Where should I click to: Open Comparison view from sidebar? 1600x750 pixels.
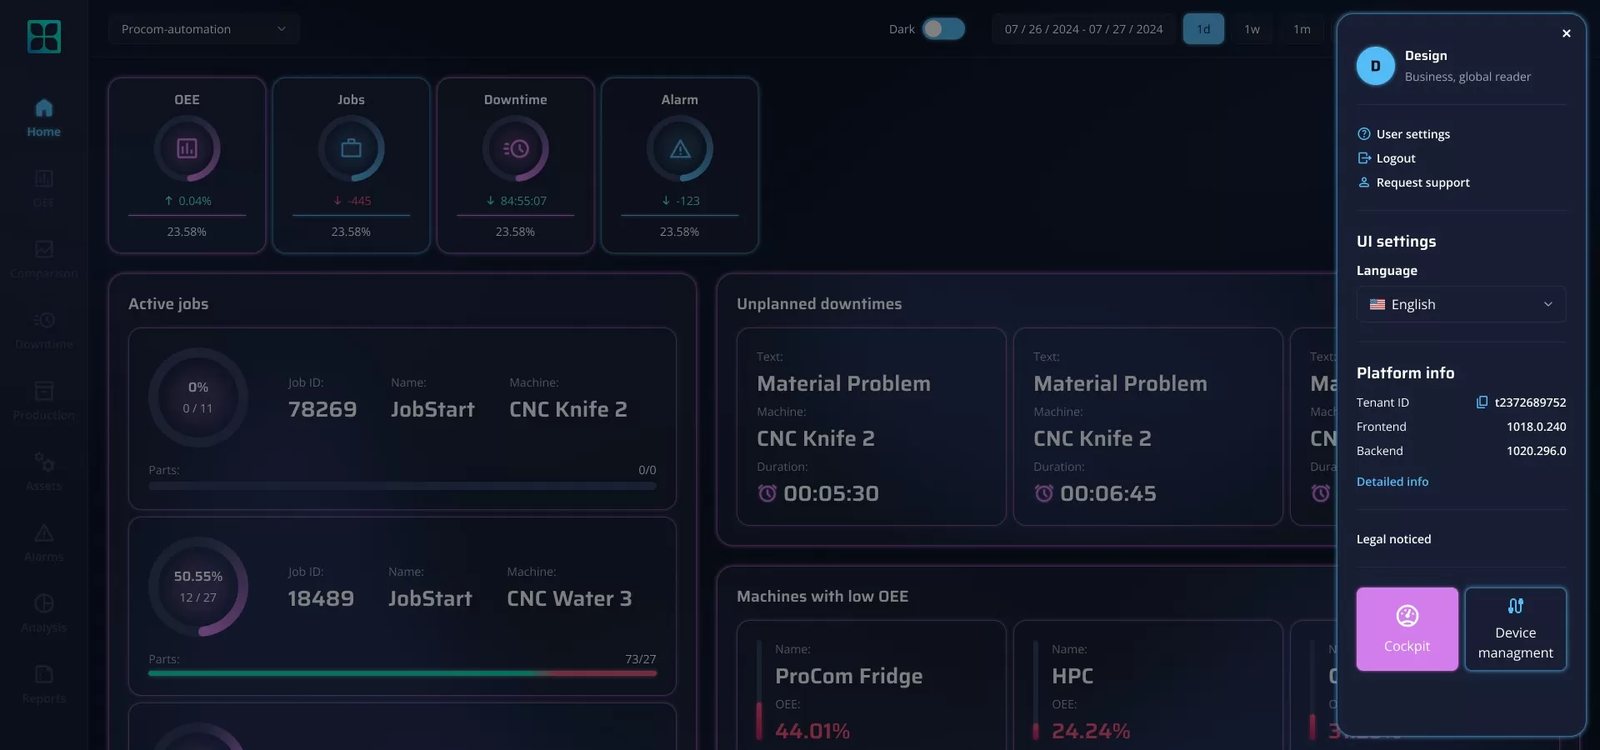pos(44,259)
